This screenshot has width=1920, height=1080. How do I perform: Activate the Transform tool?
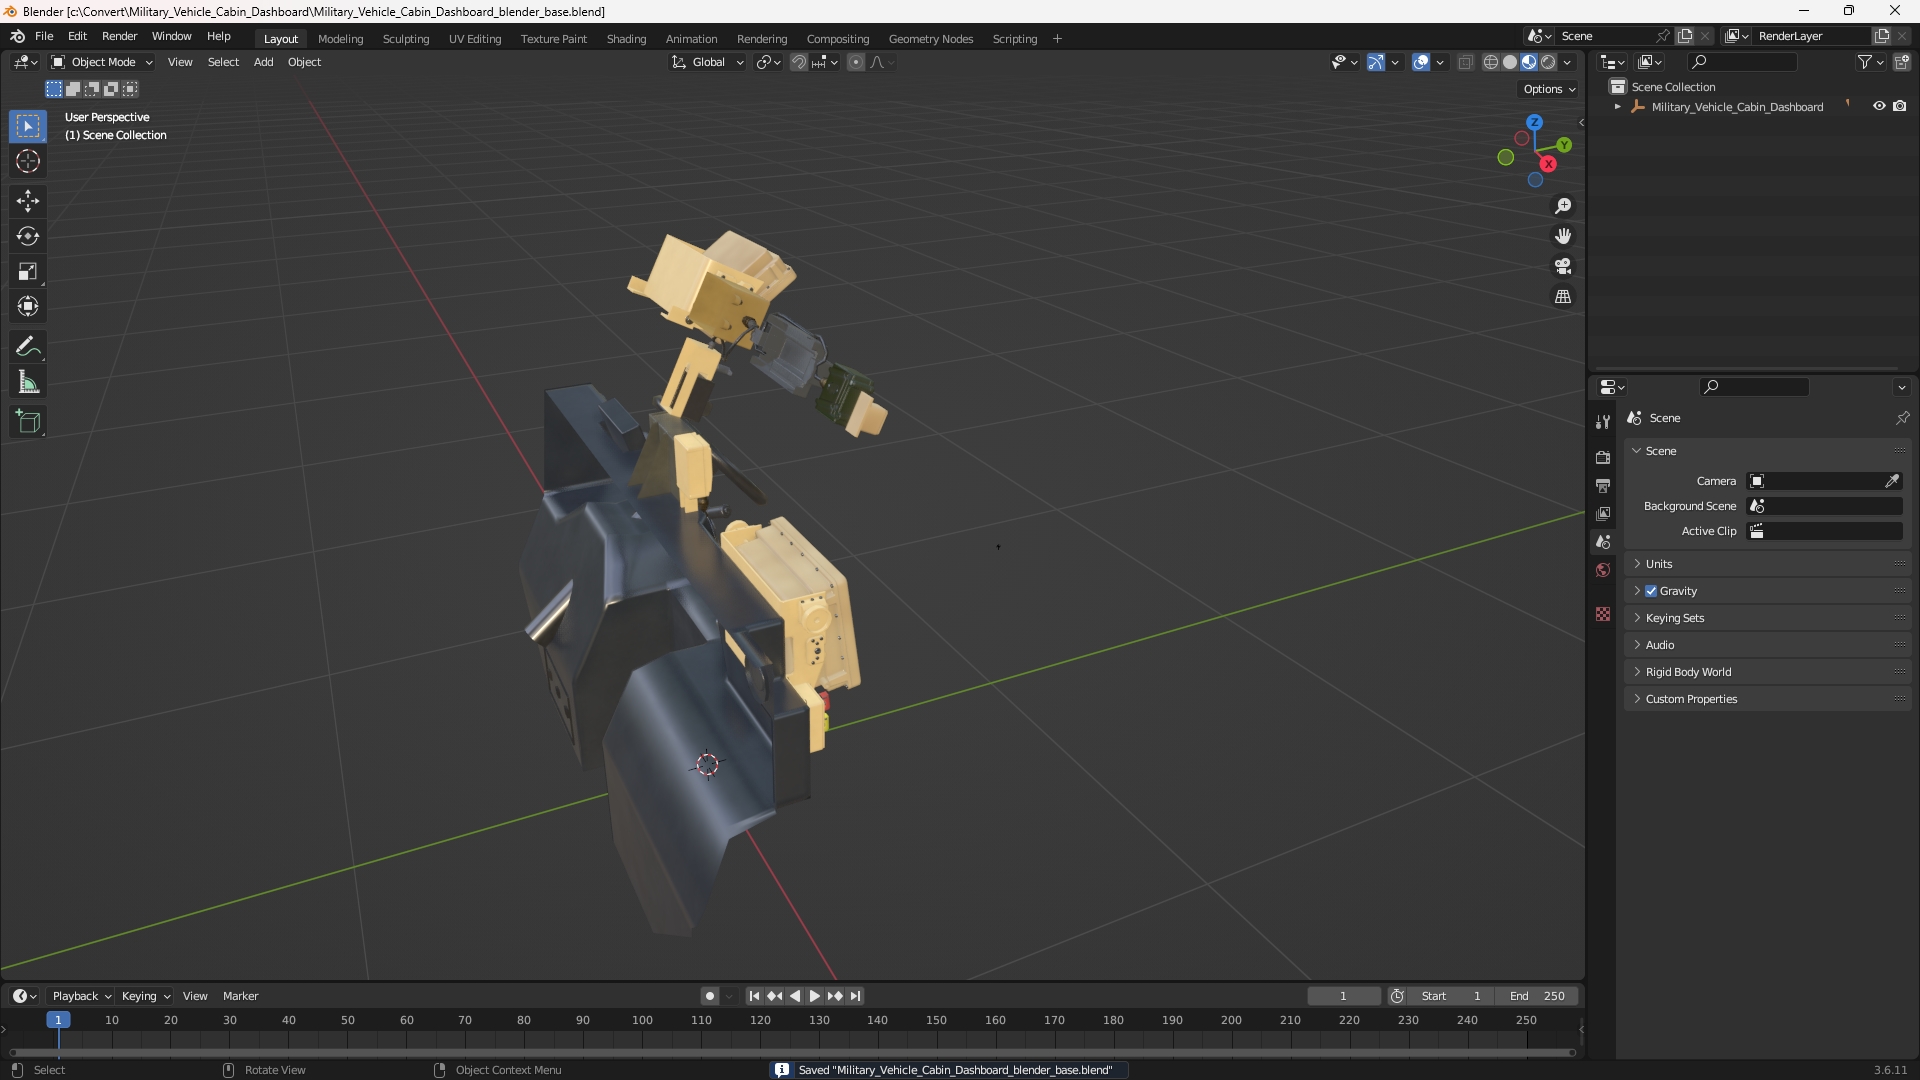click(x=28, y=306)
